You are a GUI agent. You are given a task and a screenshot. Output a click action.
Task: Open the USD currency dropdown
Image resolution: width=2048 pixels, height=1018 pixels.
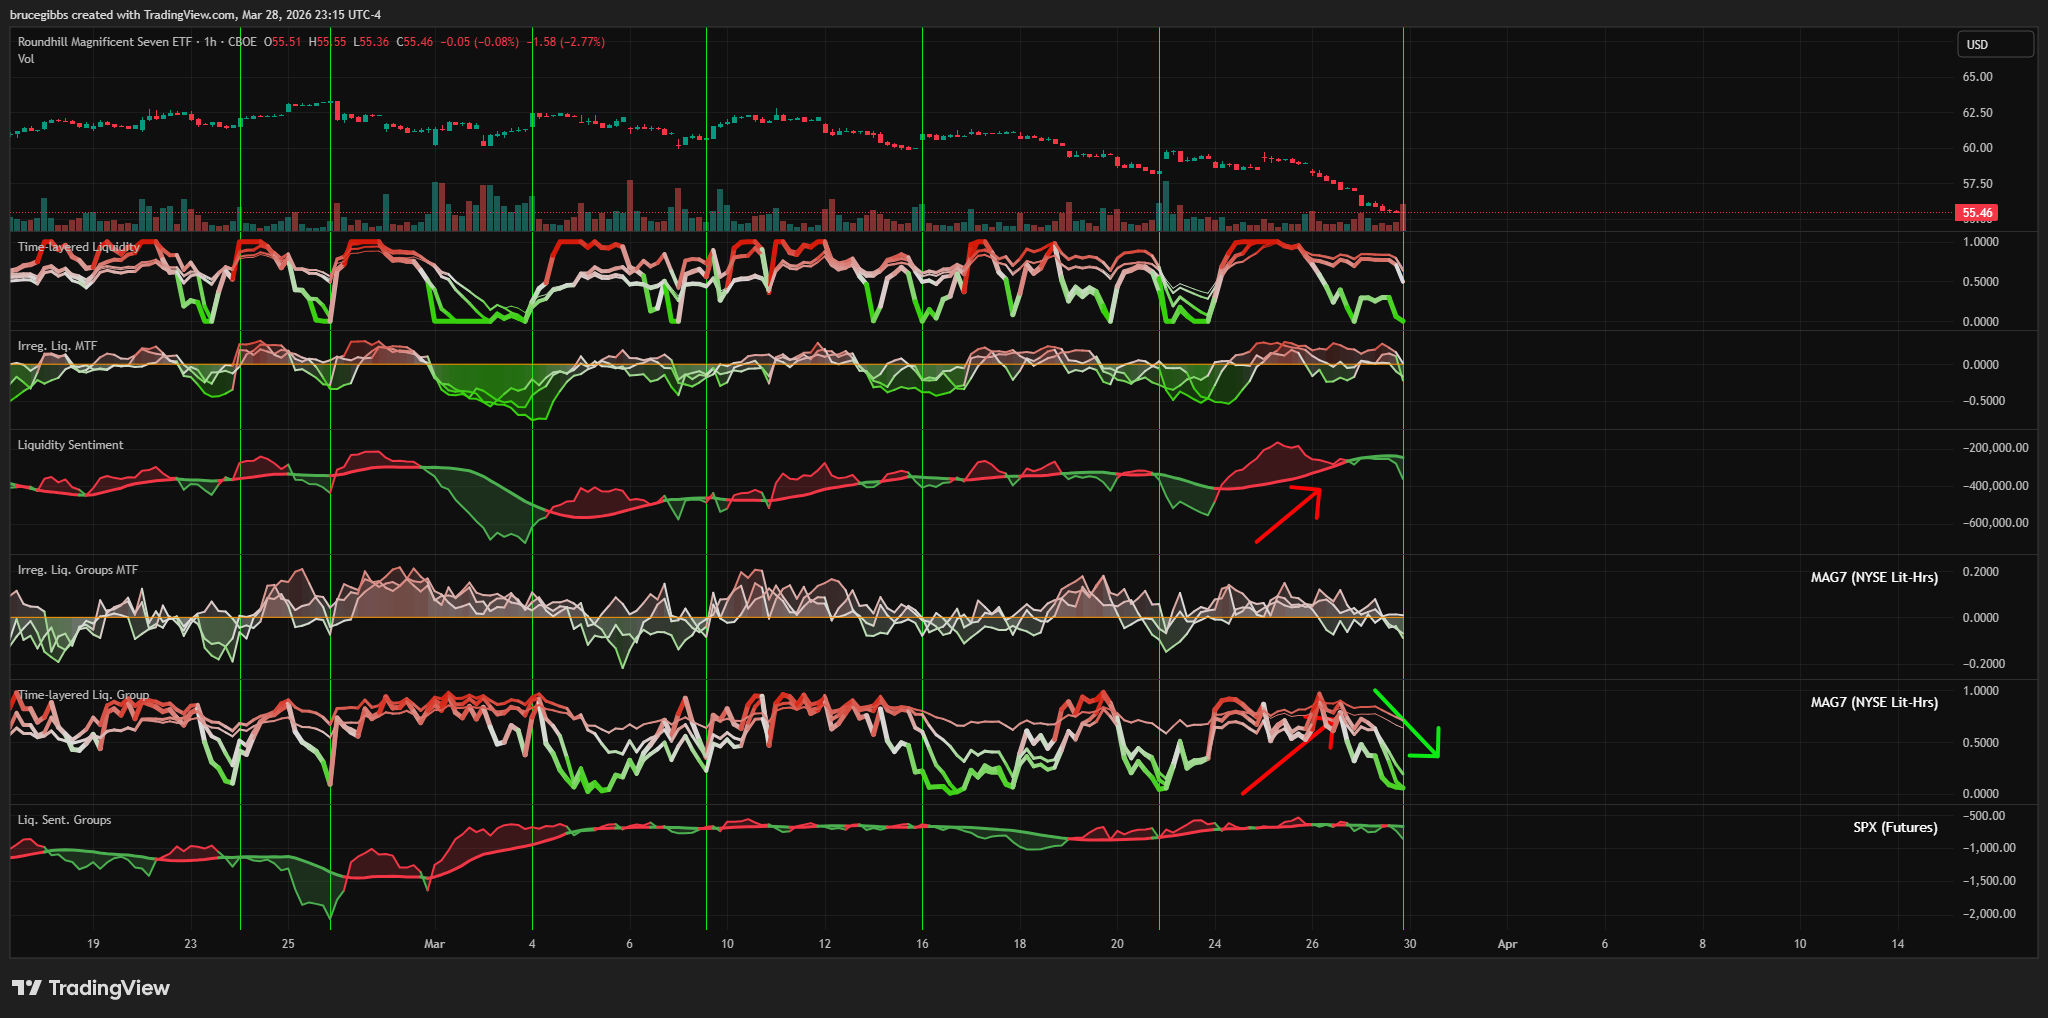1994,44
